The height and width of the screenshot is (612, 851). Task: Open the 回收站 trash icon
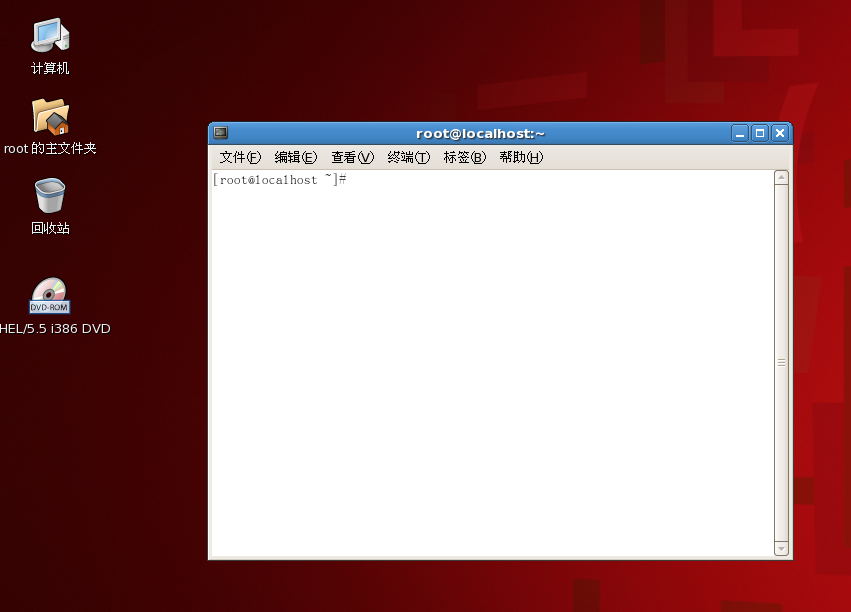[x=49, y=195]
